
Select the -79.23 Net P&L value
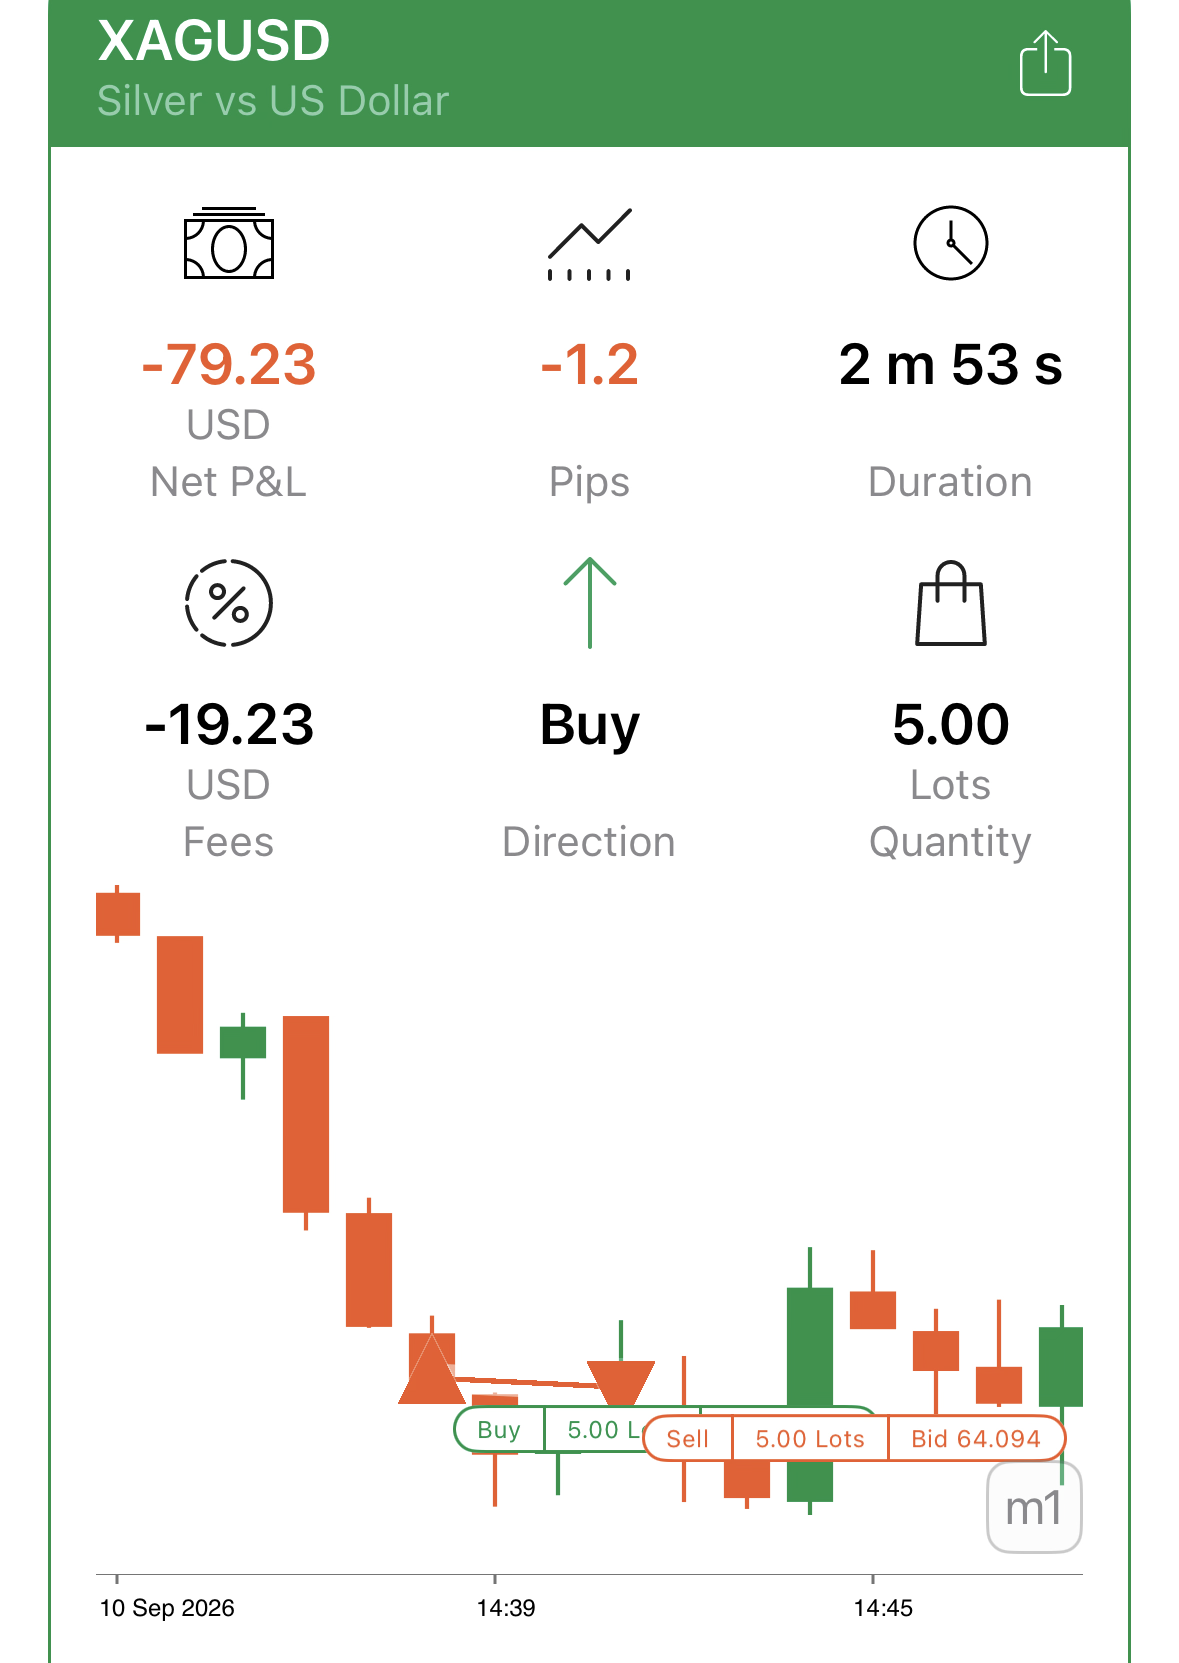pos(229,364)
